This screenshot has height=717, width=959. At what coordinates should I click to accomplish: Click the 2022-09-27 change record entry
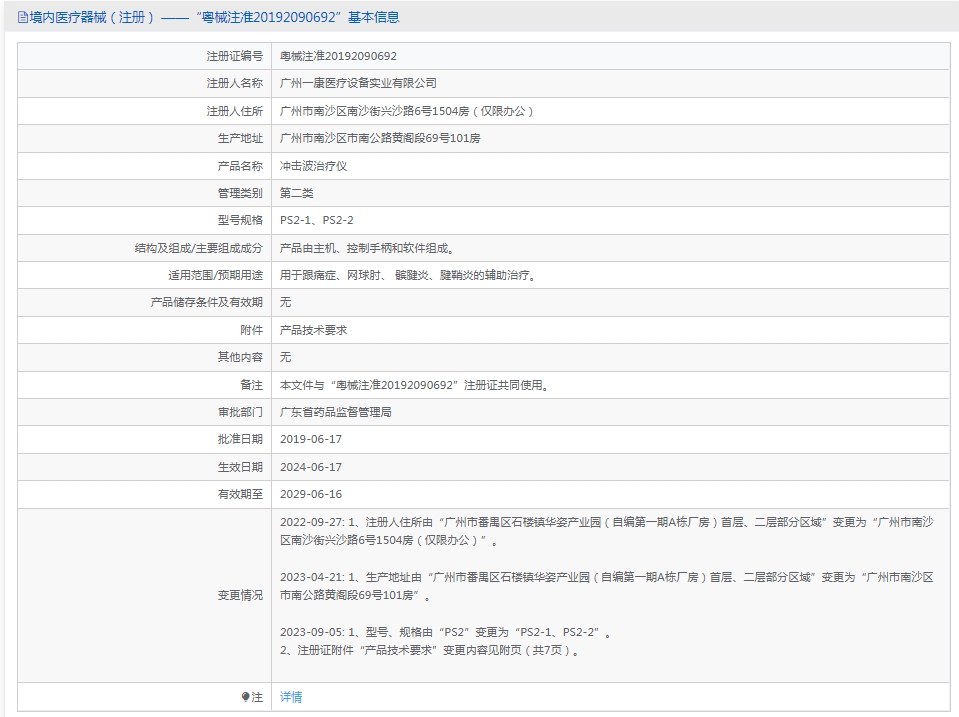click(x=607, y=531)
